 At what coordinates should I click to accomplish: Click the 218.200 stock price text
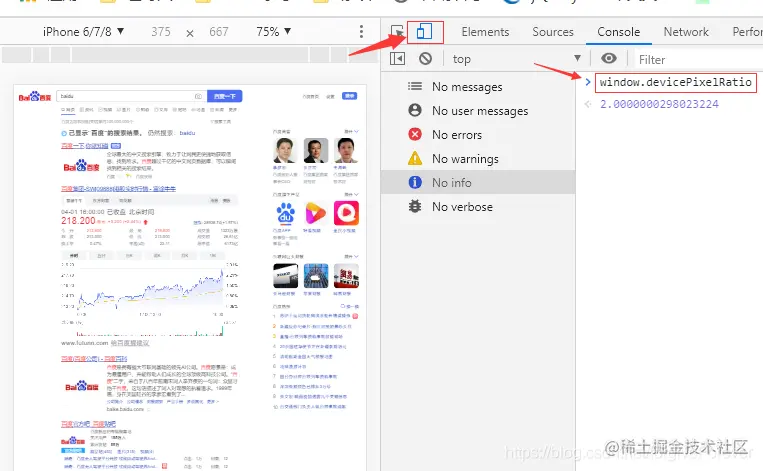78,221
